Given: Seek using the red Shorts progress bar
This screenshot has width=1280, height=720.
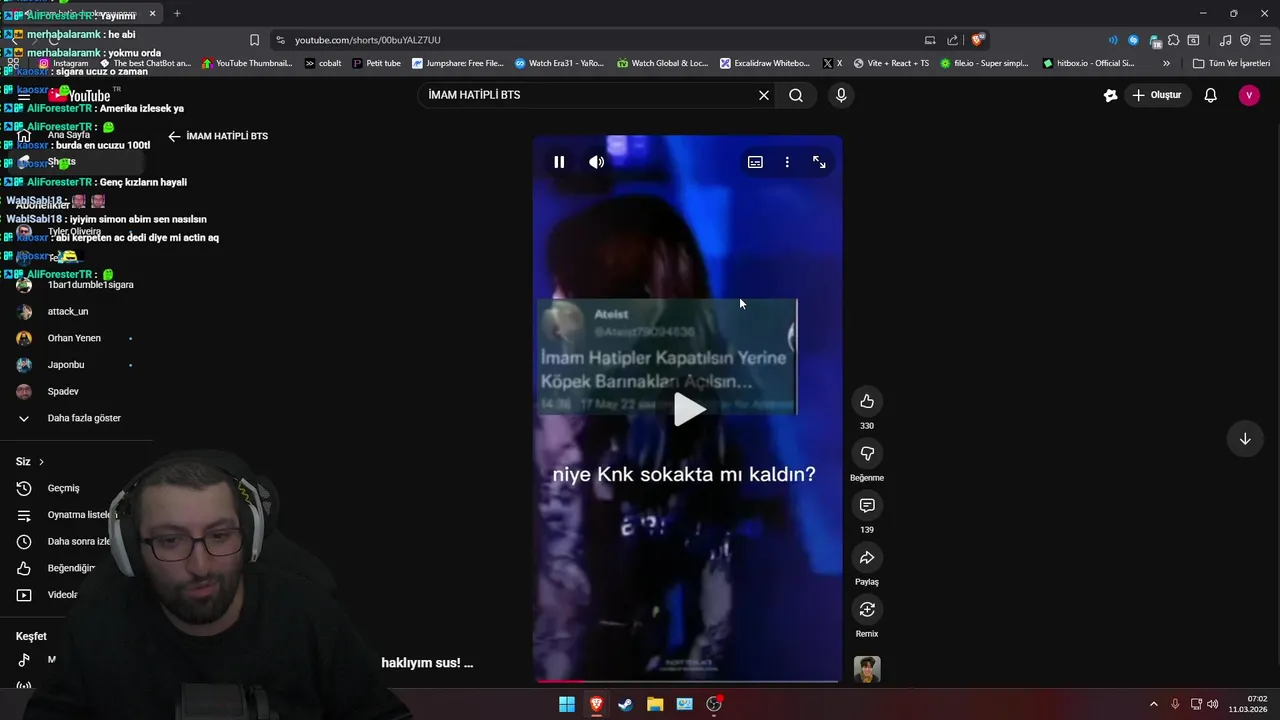Looking at the screenshot, I should click(x=687, y=681).
